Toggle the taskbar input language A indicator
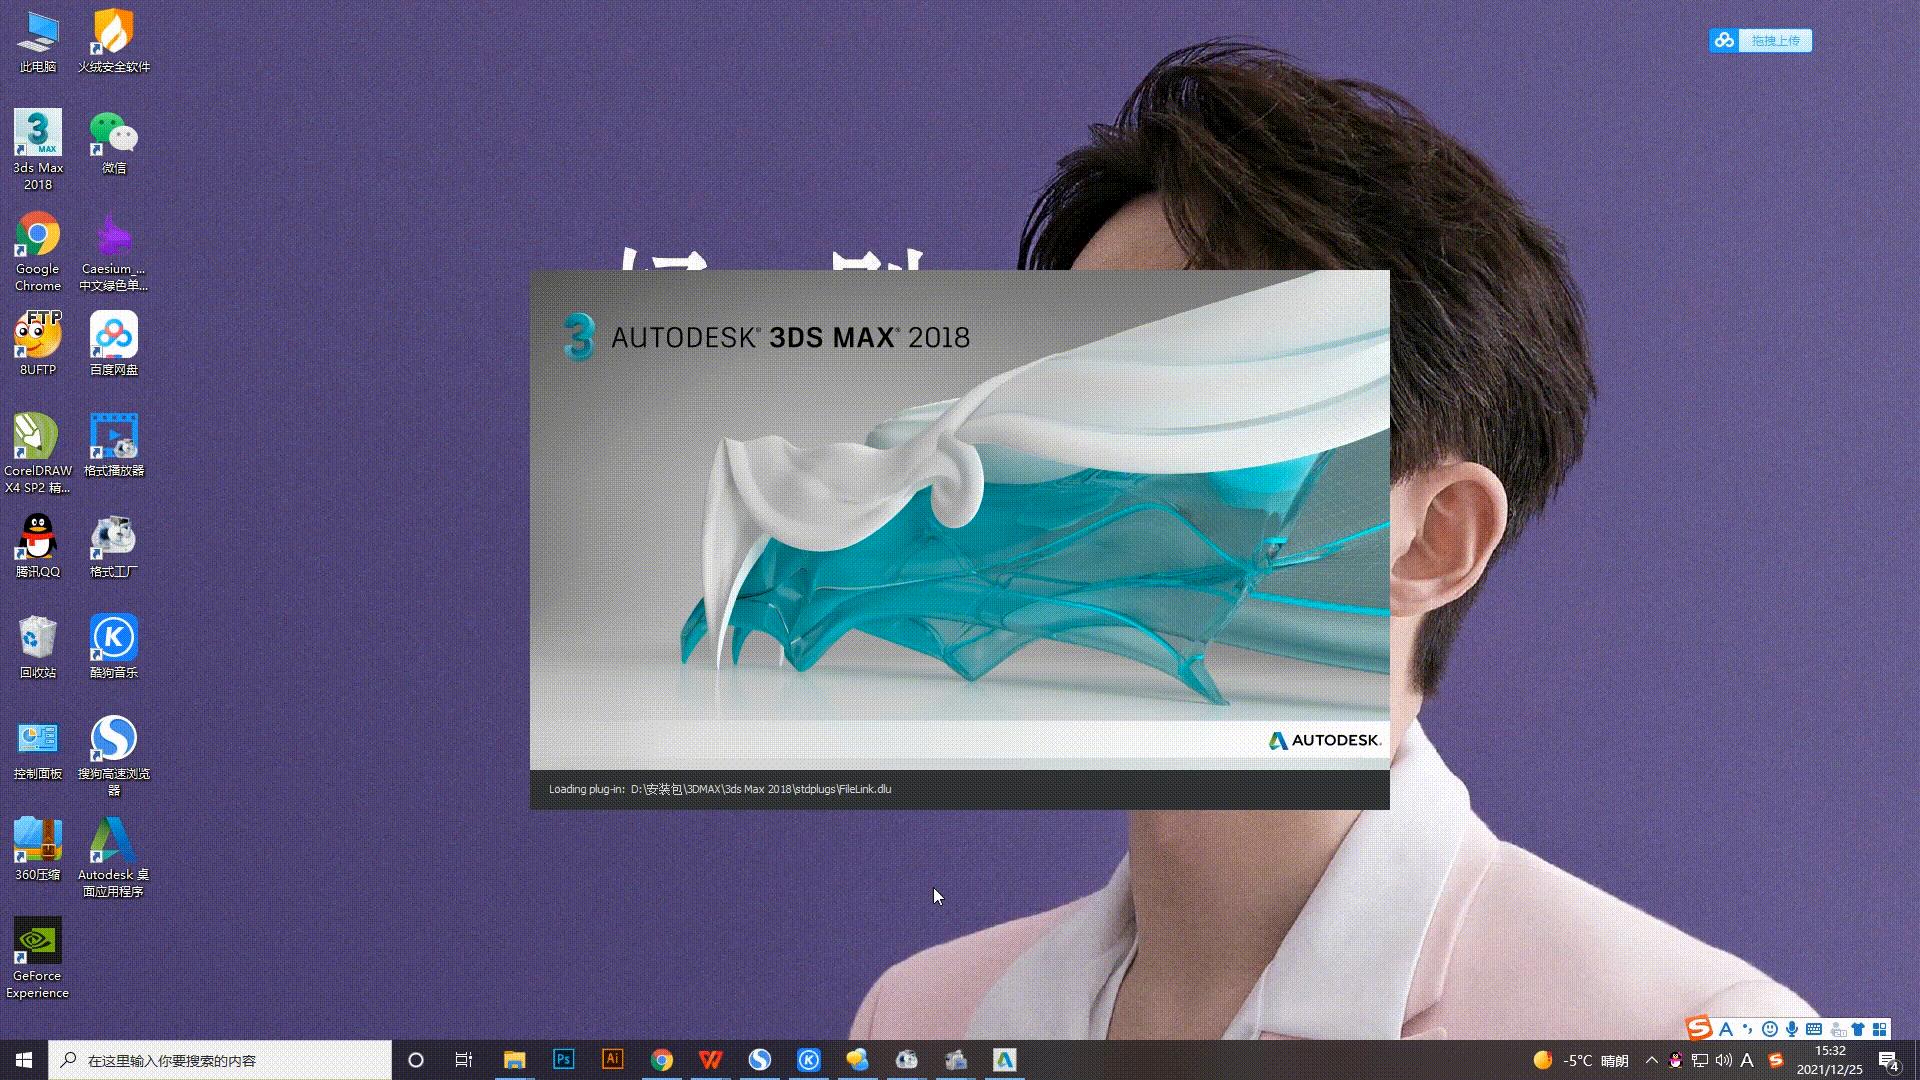This screenshot has height=1080, width=1920. [x=1747, y=1060]
